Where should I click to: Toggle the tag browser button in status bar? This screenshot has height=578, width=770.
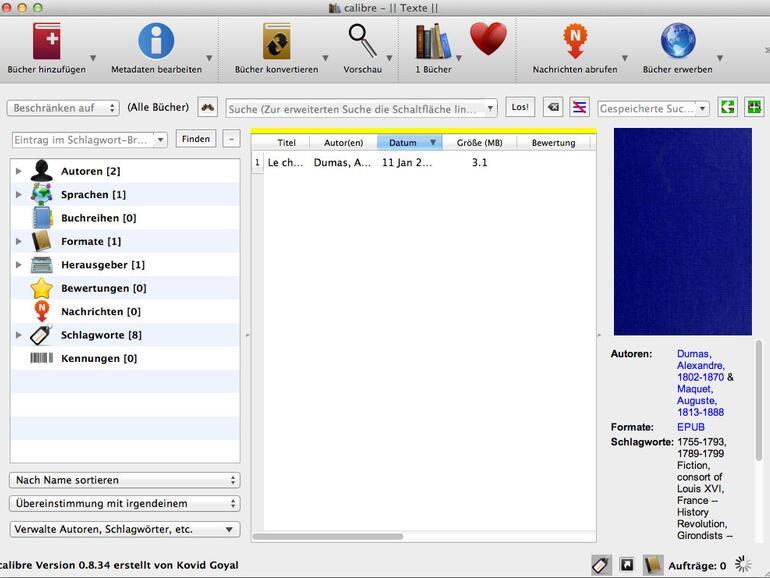[x=601, y=565]
